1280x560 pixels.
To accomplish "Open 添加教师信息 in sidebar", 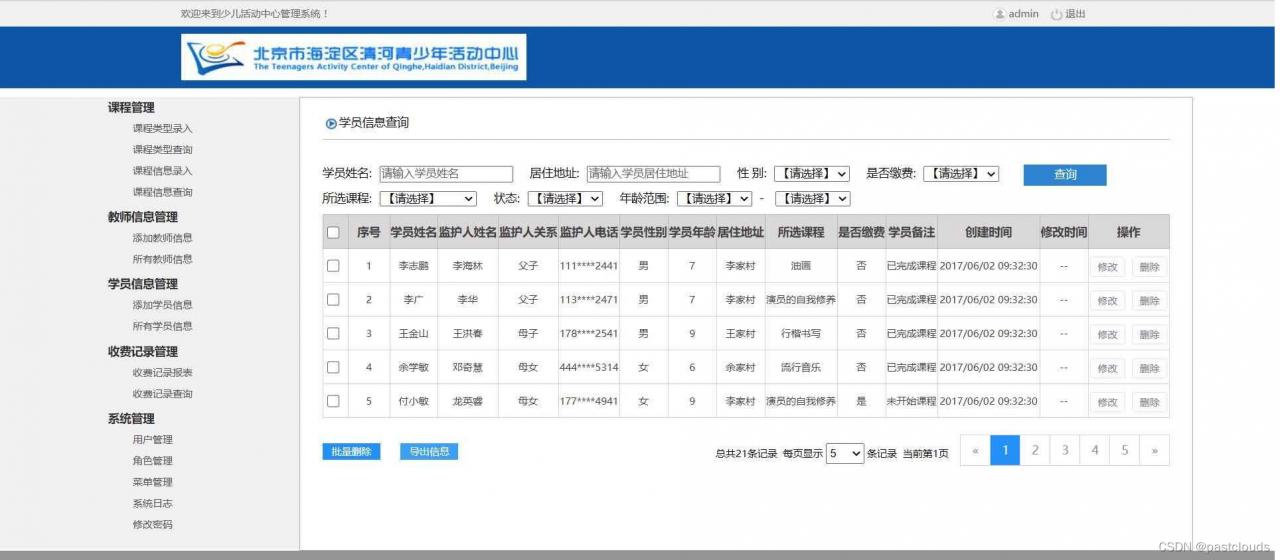I will click(162, 238).
